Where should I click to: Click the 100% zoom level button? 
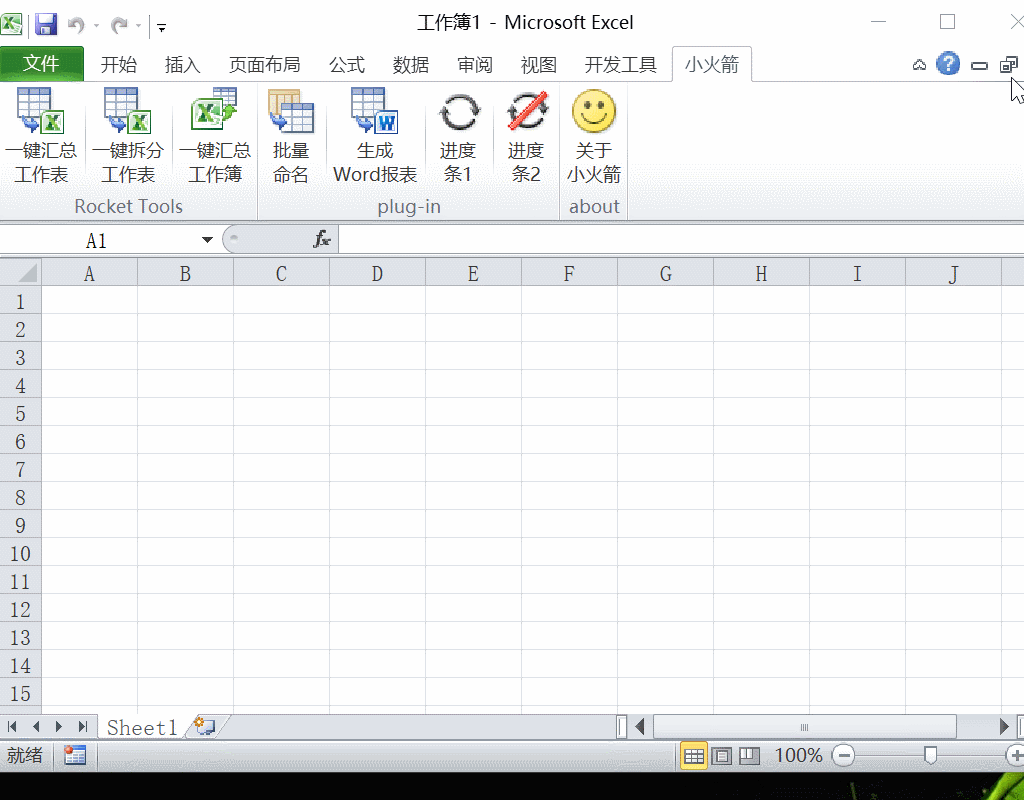tap(798, 756)
